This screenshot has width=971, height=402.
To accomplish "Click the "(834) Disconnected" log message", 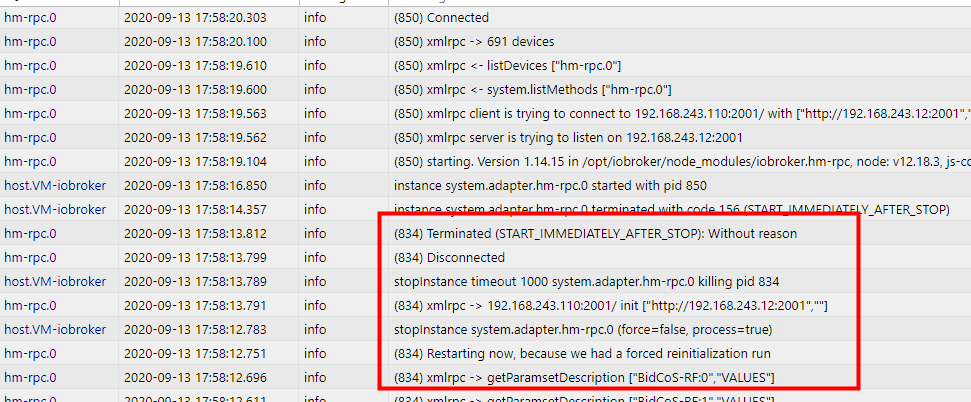I will click(x=449, y=257).
